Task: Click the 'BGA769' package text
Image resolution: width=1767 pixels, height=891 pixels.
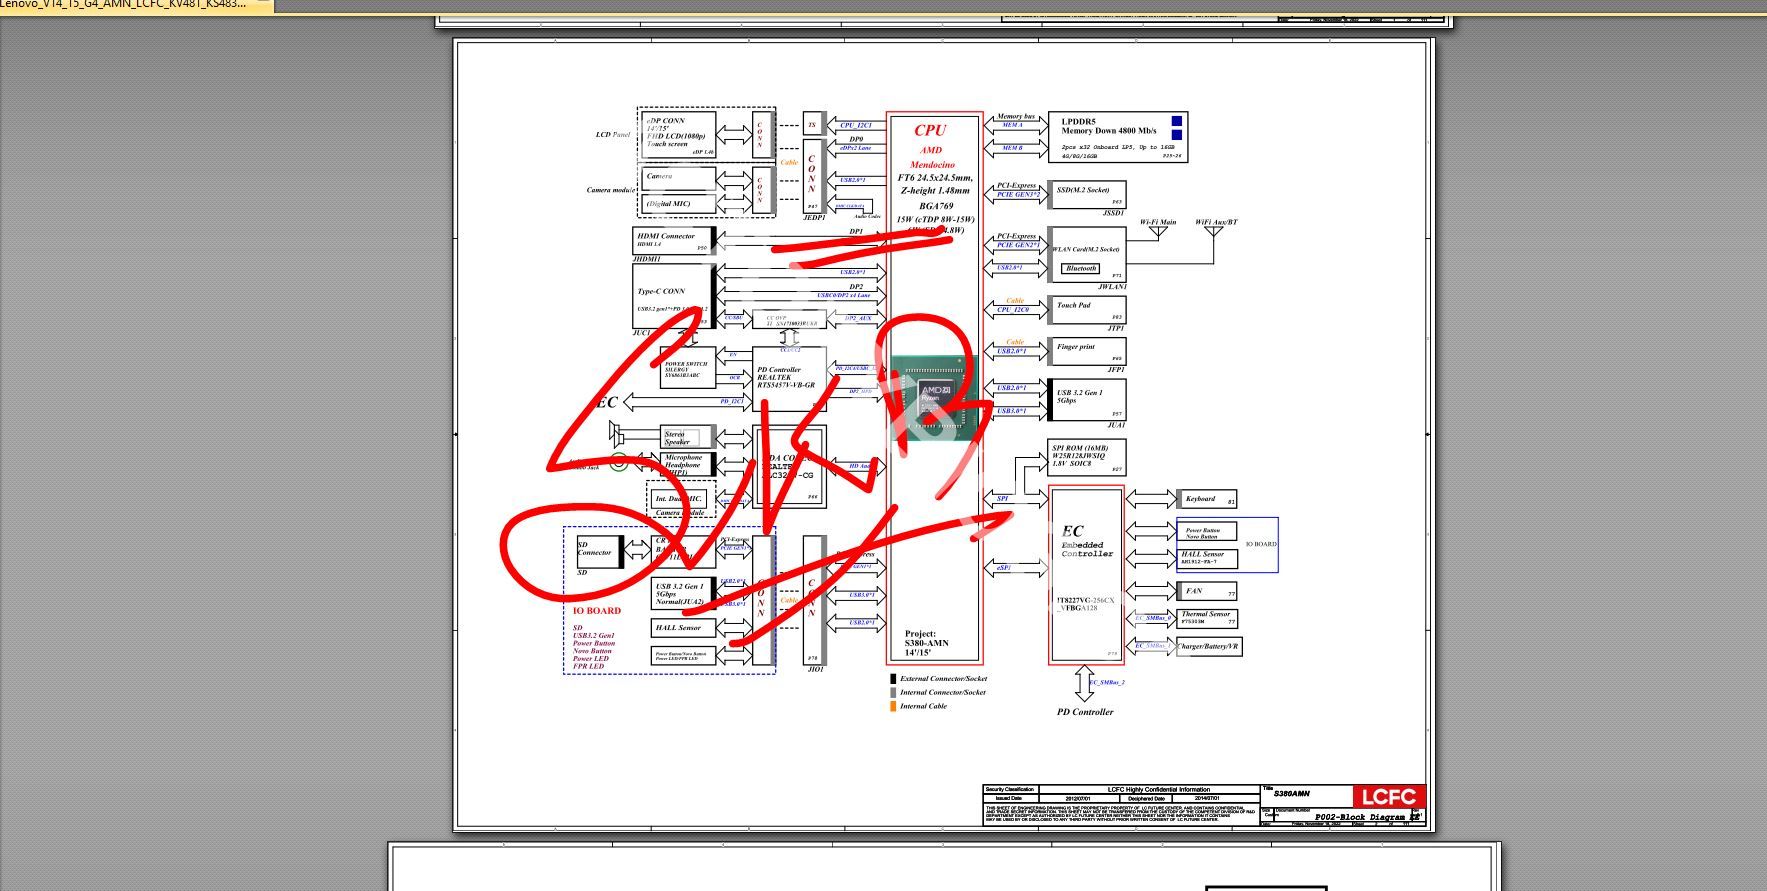Action: tap(934, 205)
